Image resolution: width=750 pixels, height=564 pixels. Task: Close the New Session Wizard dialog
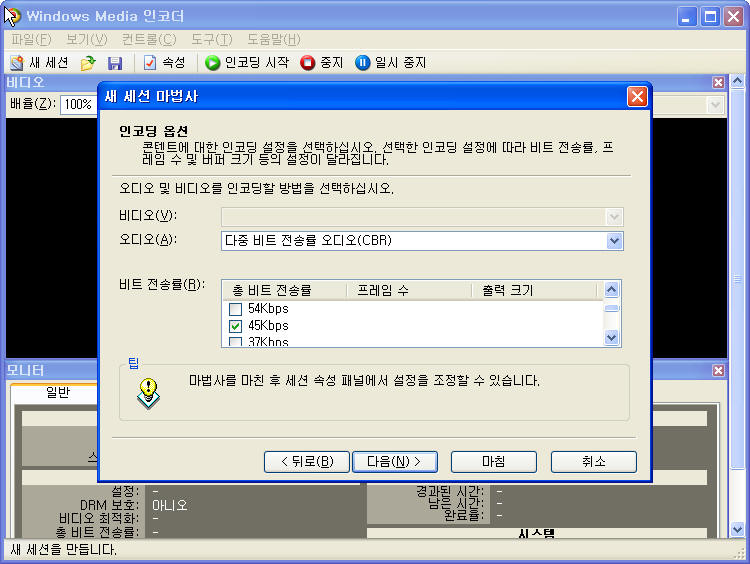(x=637, y=97)
